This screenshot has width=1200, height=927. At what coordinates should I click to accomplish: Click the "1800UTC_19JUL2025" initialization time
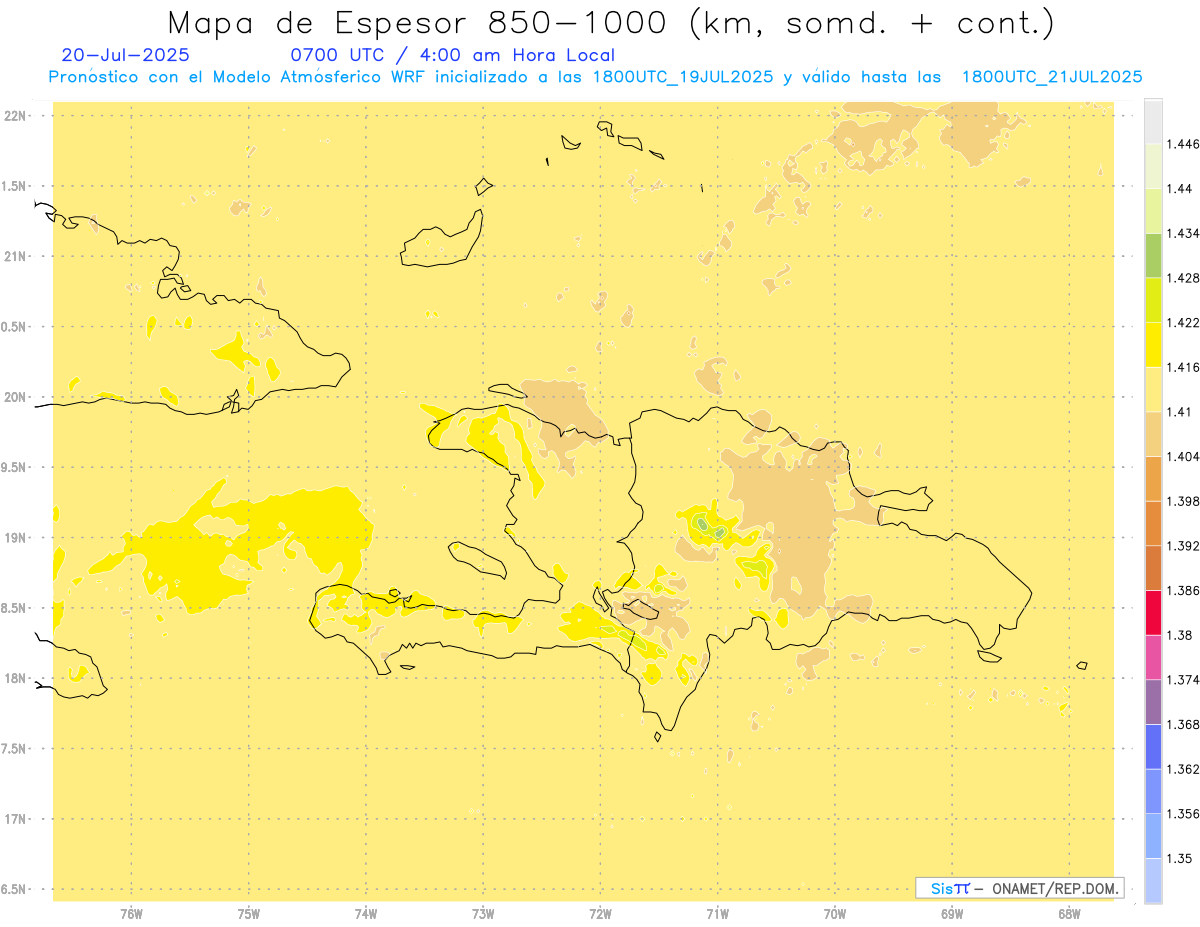[683, 77]
